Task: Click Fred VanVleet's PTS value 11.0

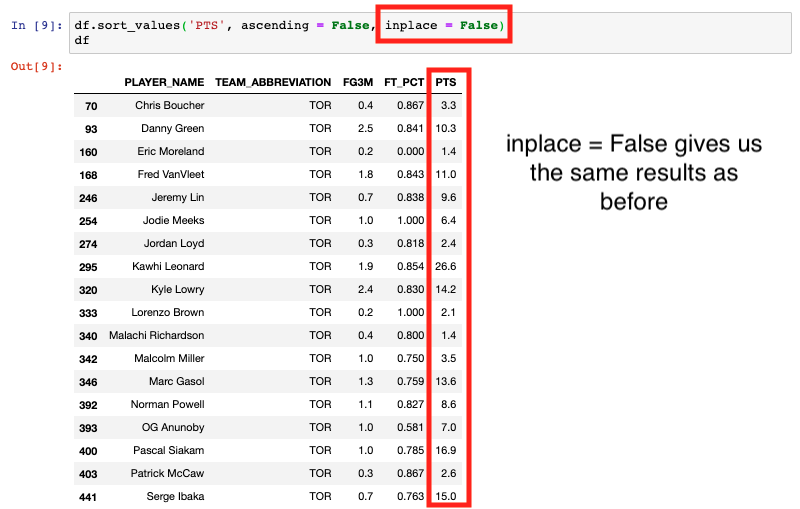Action: click(445, 174)
